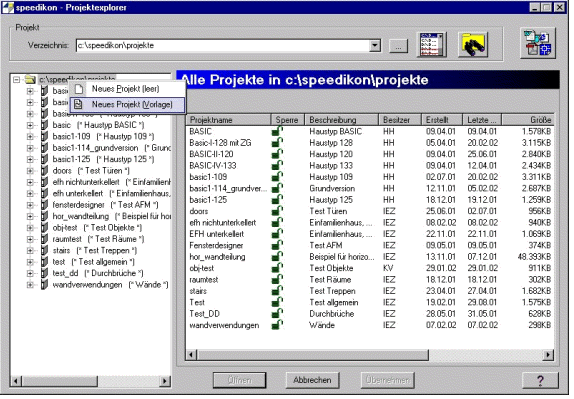Select the raumtest project row in table
Image resolution: width=574 pixels, height=399 pixels.
click(x=370, y=280)
